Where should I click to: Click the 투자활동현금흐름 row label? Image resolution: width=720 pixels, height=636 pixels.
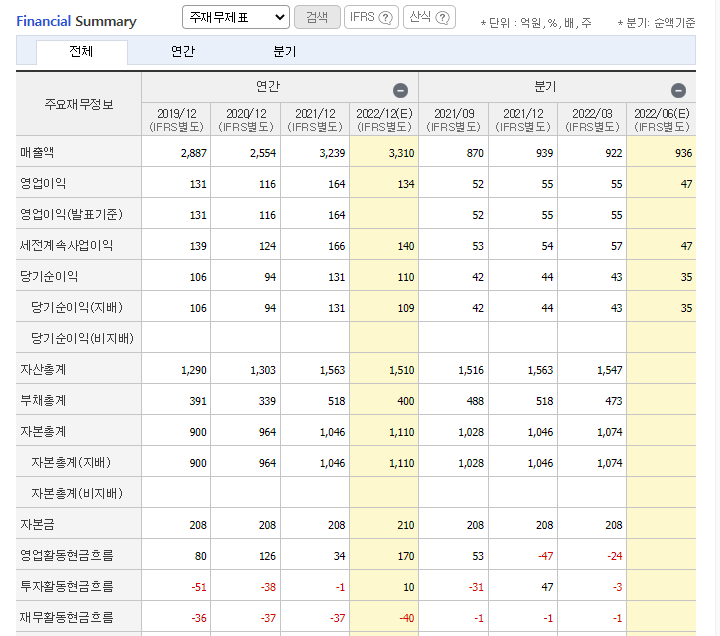67,586
